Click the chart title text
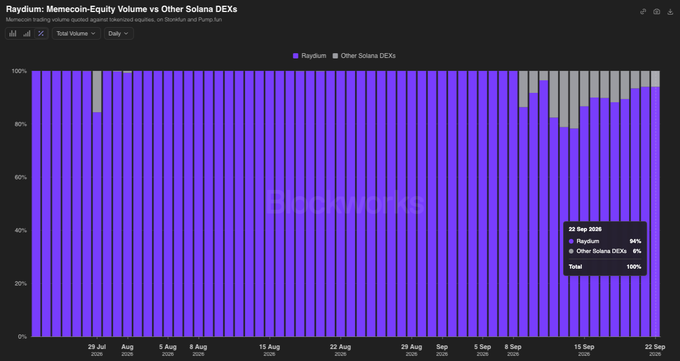The height and width of the screenshot is (361, 680). [121, 9]
